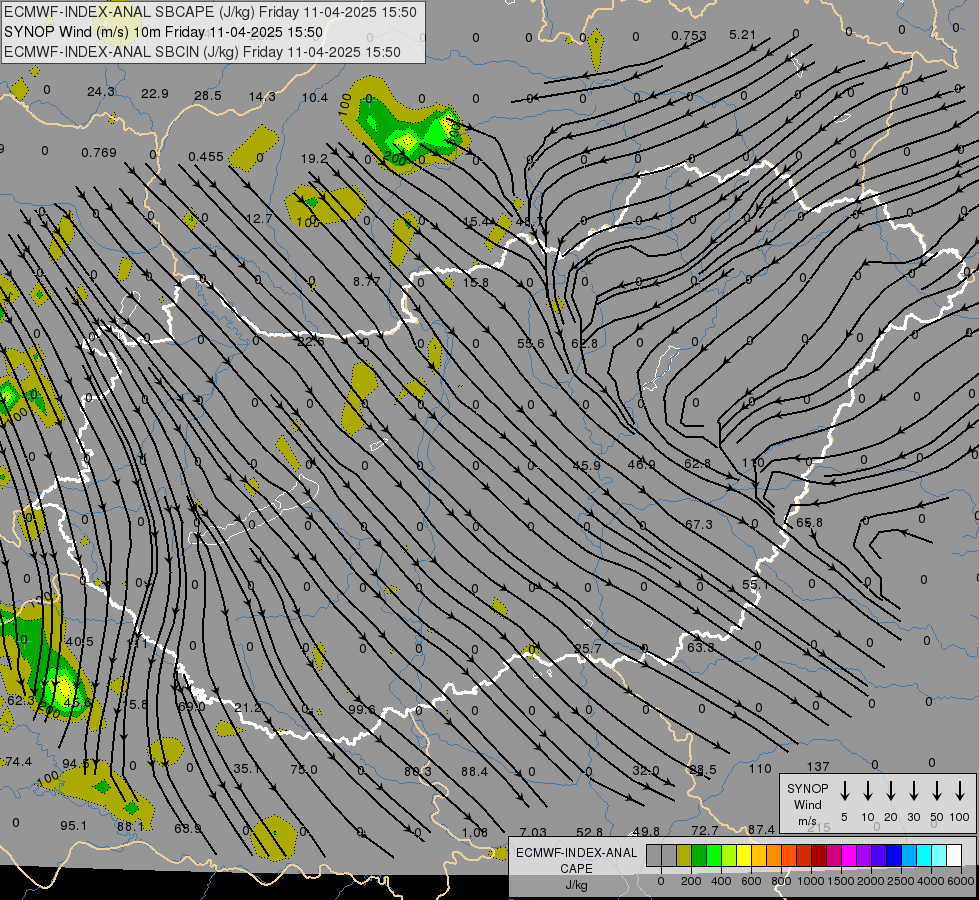Click the 400 tick on CAPE scale
The image size is (979, 900).
(721, 881)
